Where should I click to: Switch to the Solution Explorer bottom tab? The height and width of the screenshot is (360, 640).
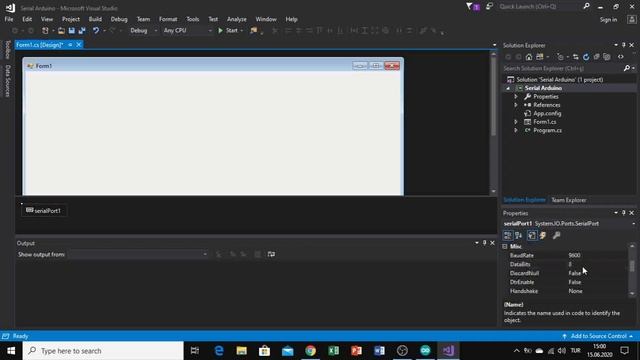click(524, 200)
